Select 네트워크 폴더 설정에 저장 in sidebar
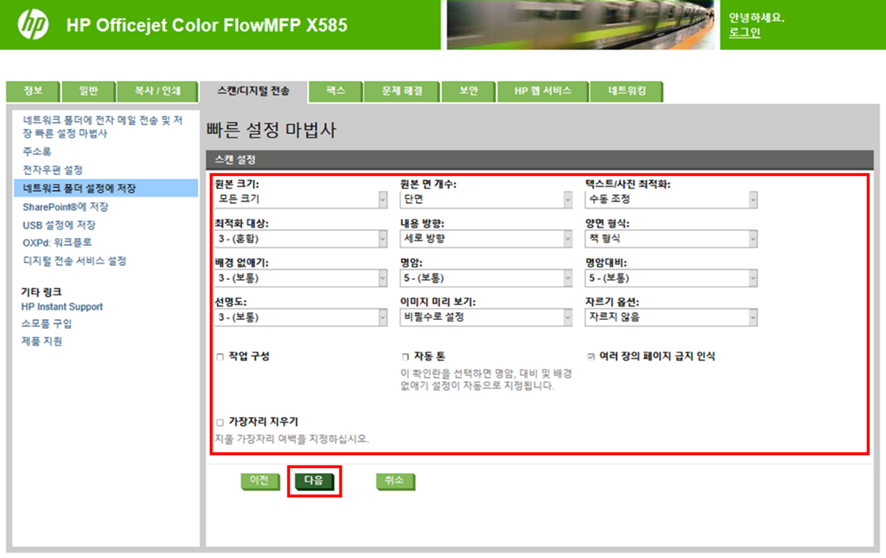The width and height of the screenshot is (886, 558). 106,188
